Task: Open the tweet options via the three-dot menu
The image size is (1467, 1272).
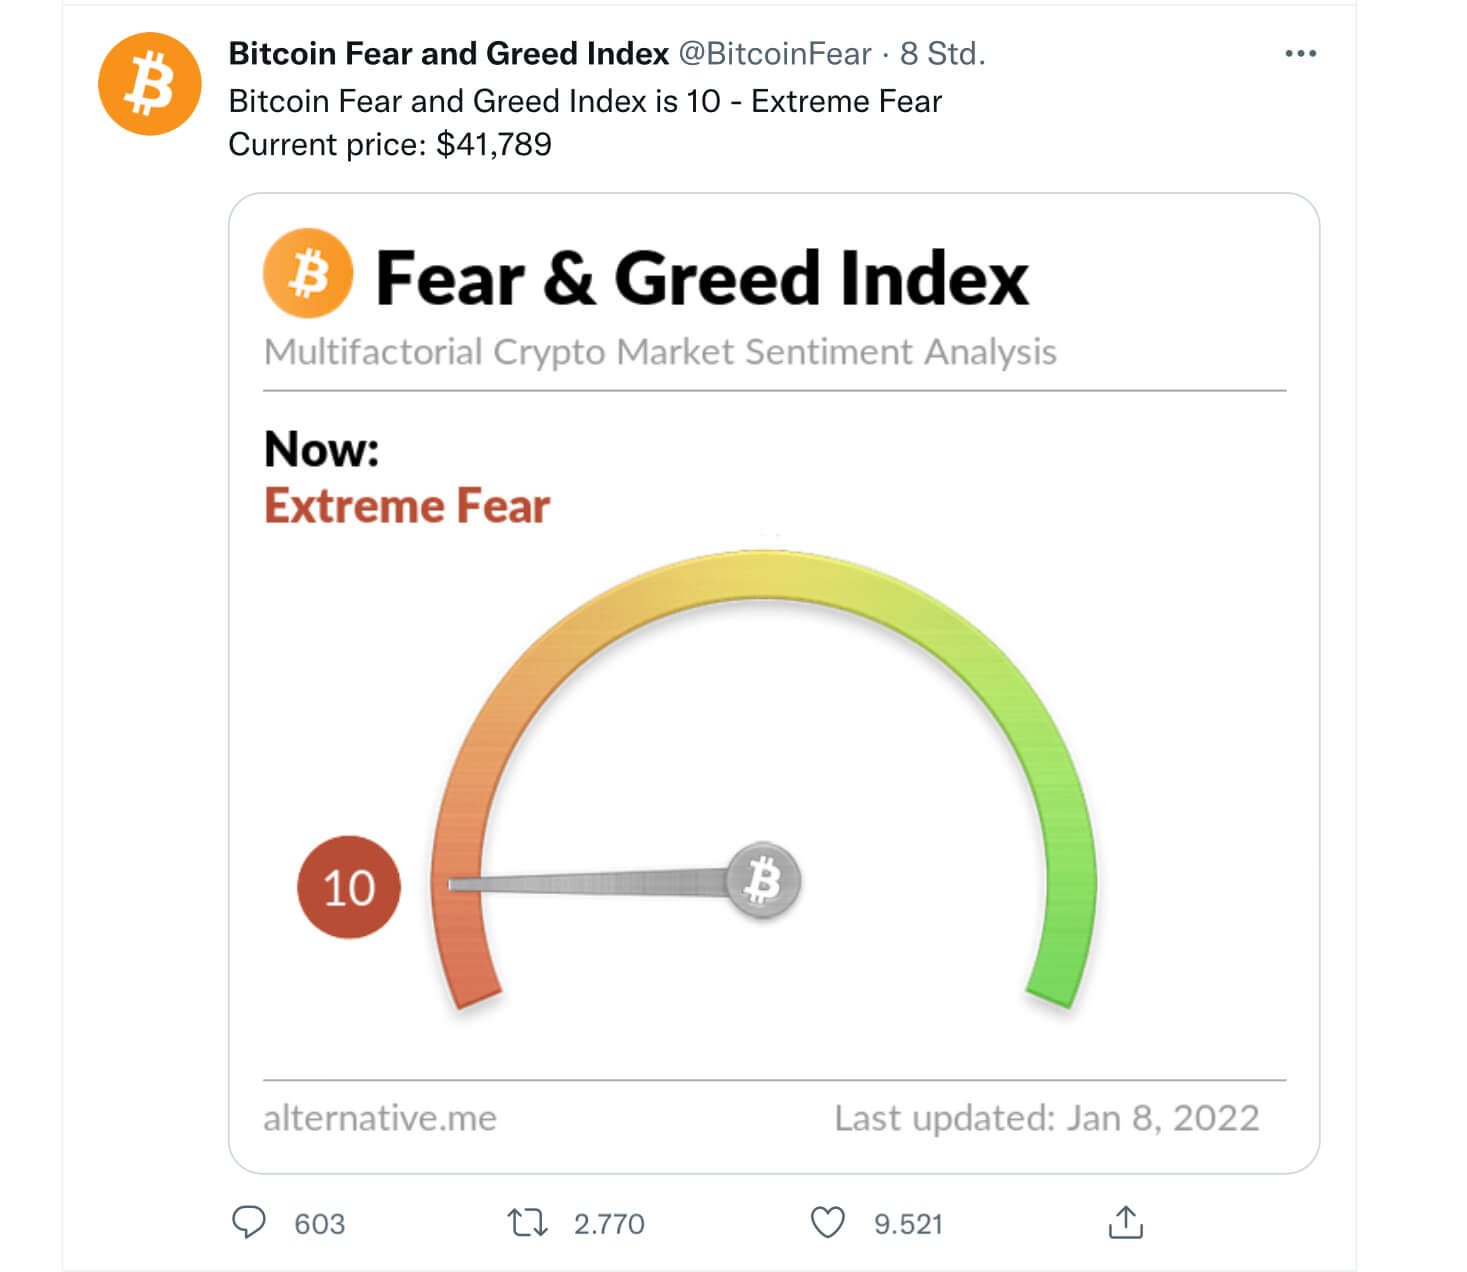Action: point(1302,52)
